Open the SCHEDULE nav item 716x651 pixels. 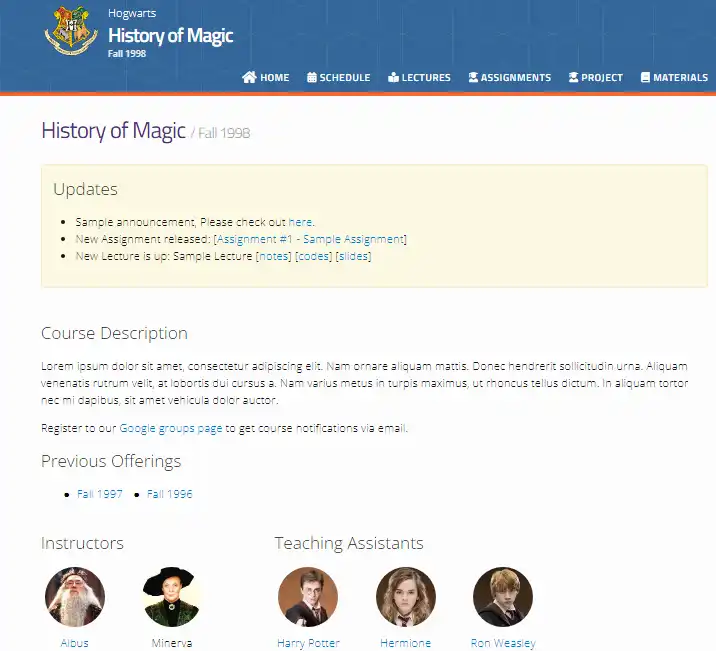[x=339, y=77]
